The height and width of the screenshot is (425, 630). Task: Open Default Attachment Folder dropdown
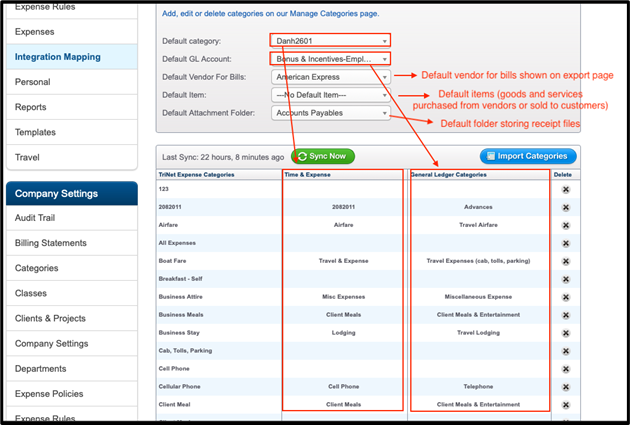(329, 113)
